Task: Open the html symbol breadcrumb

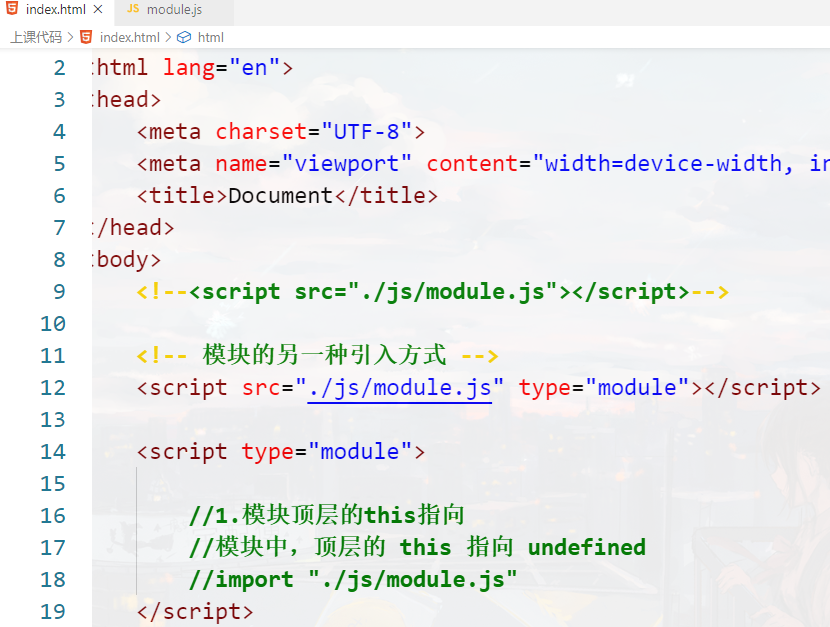Action: tap(211, 38)
